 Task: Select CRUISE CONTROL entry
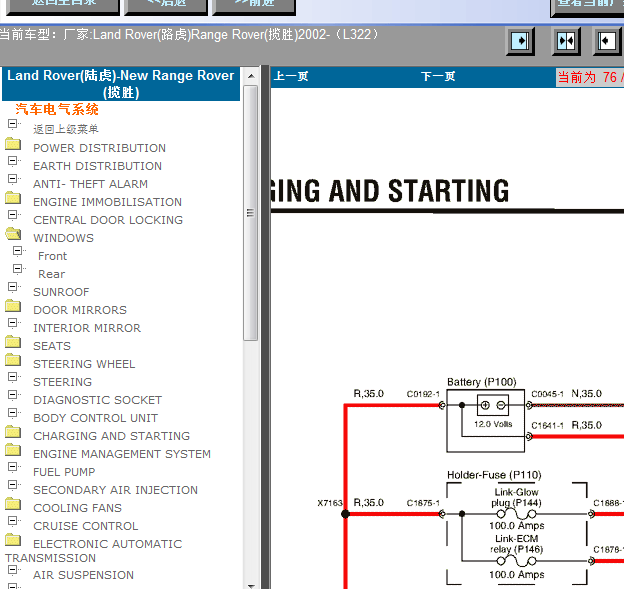86,526
